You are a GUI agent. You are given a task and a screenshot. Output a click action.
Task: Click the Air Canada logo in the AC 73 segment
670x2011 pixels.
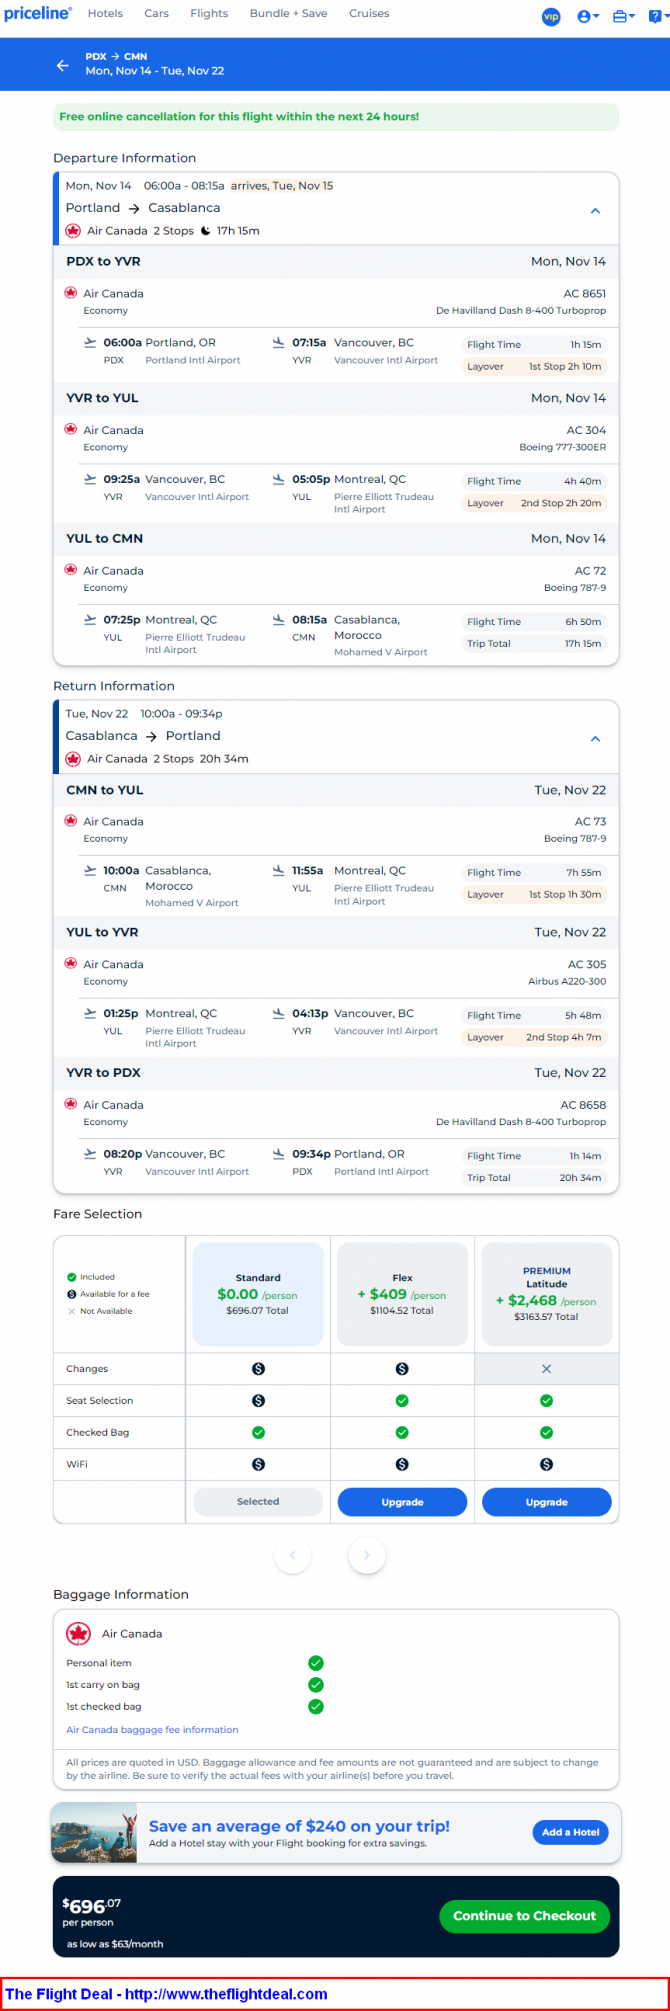point(71,821)
